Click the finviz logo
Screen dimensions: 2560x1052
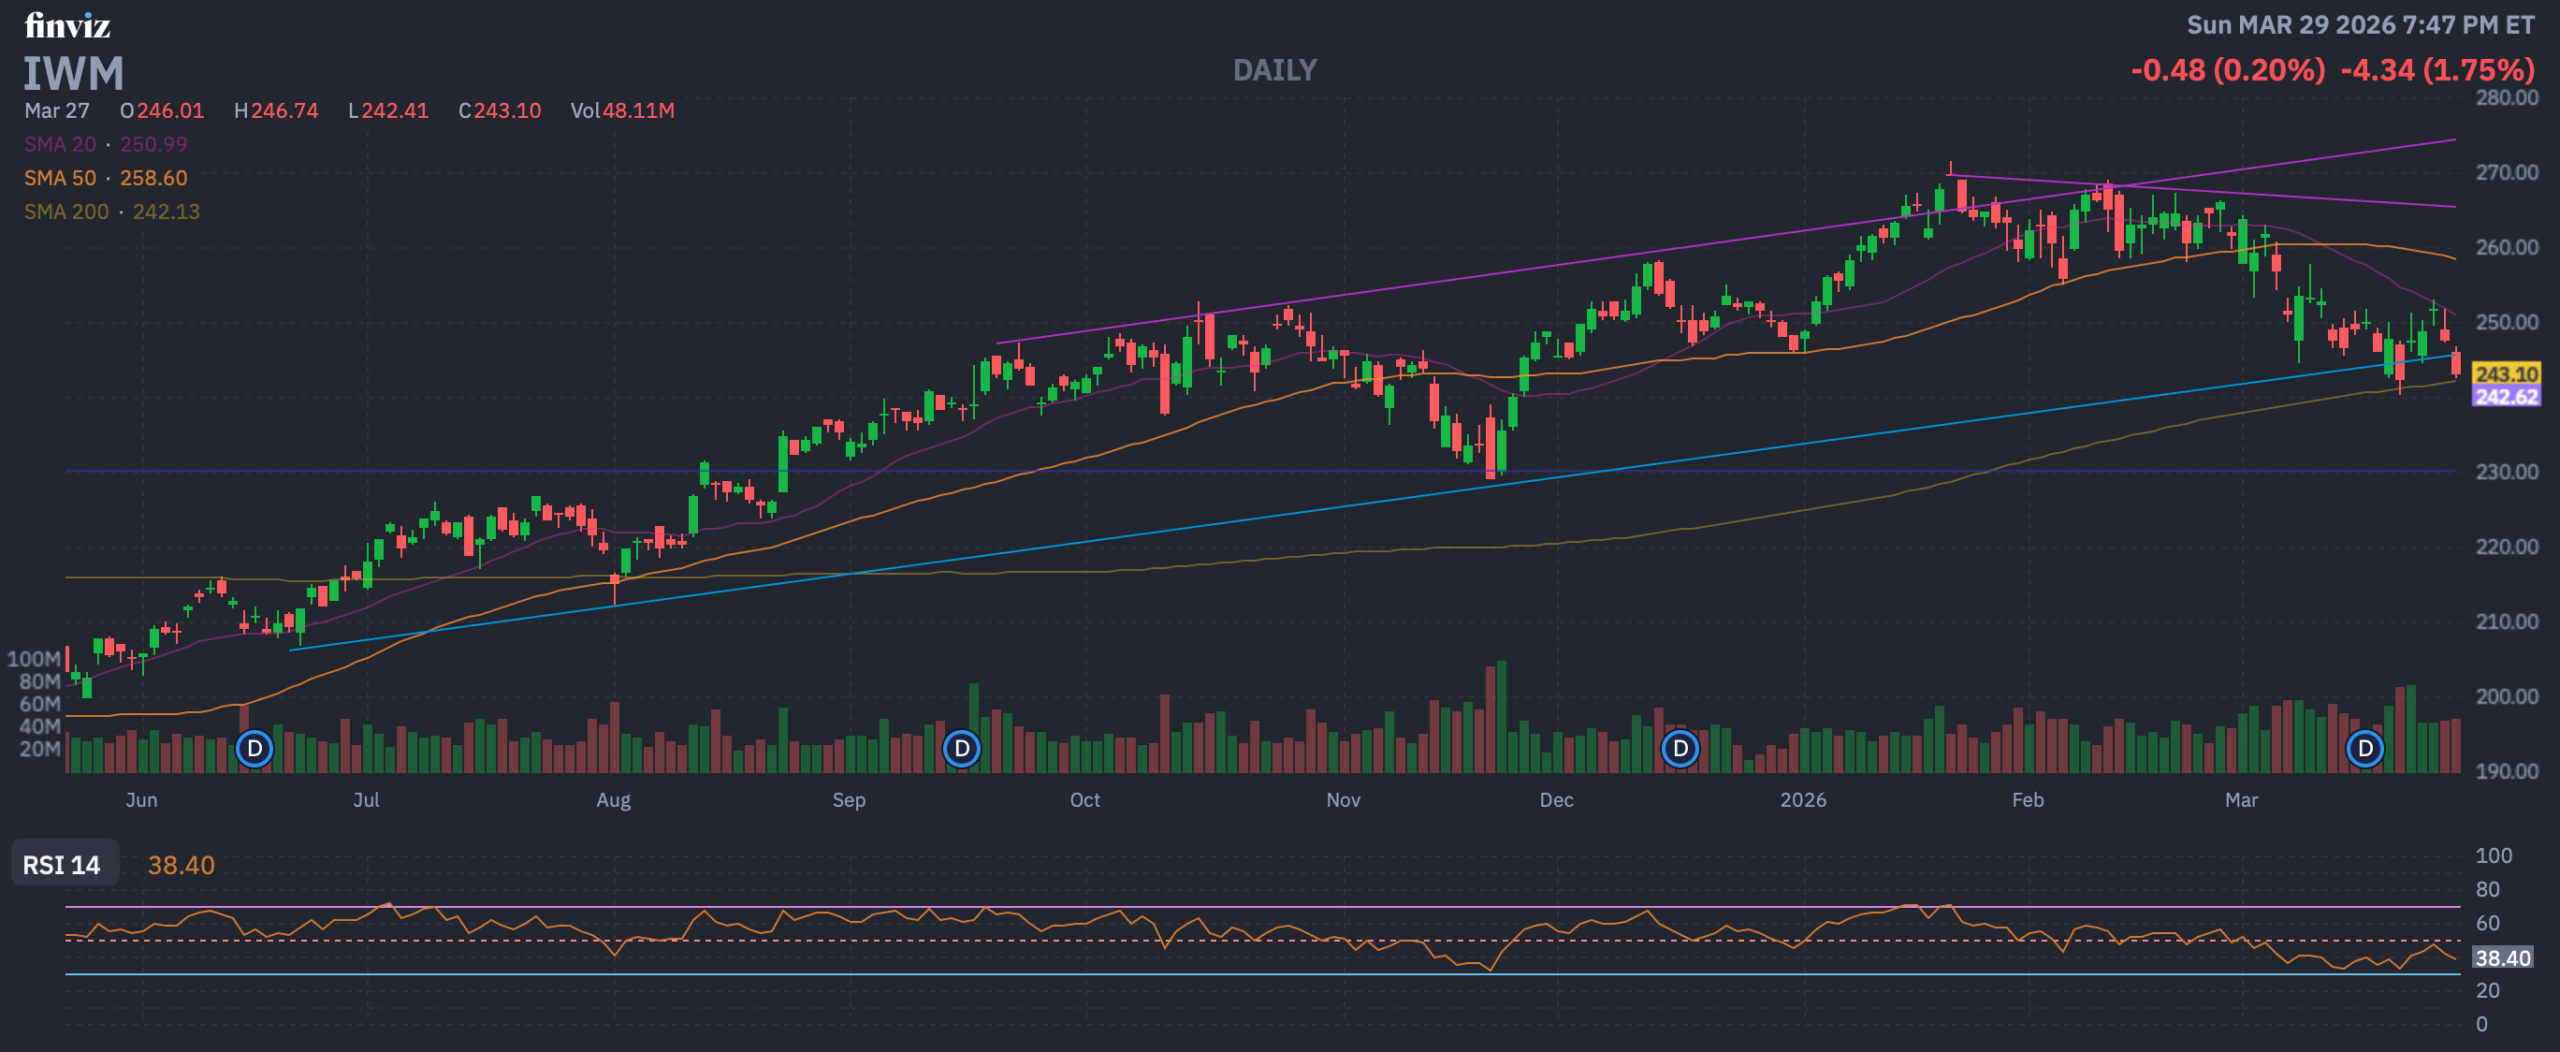tap(67, 25)
